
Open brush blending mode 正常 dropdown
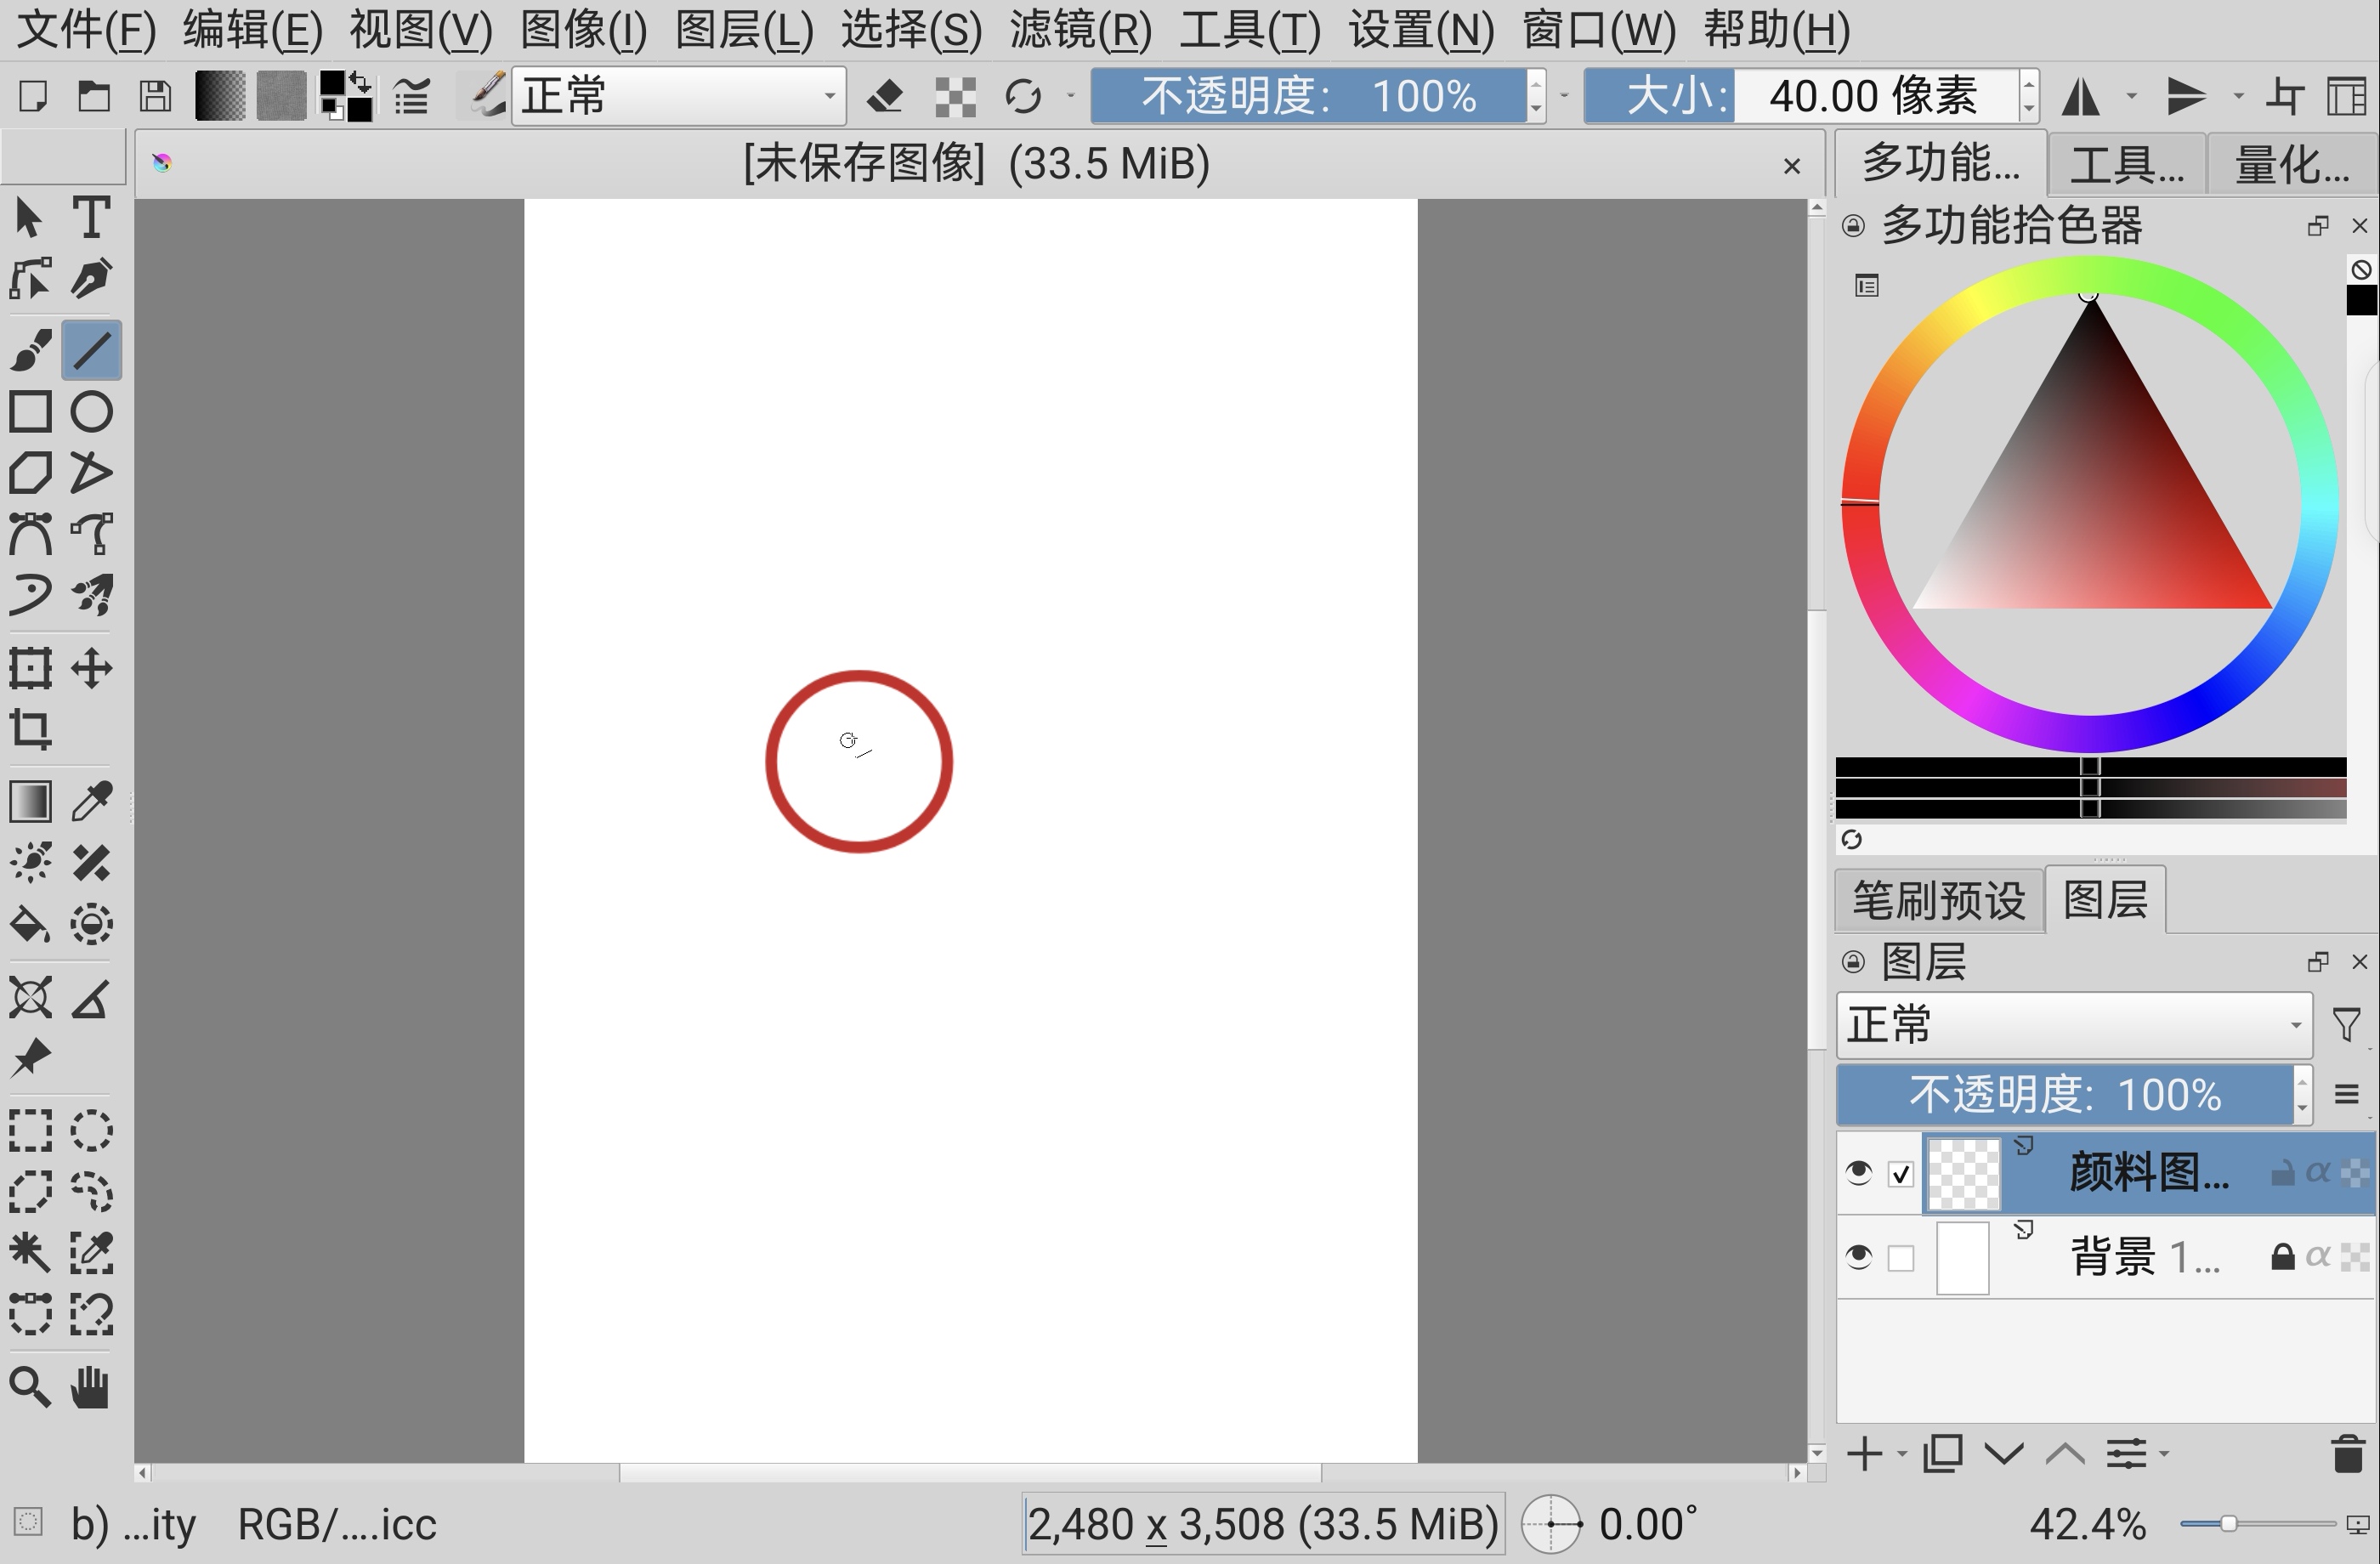[x=679, y=97]
